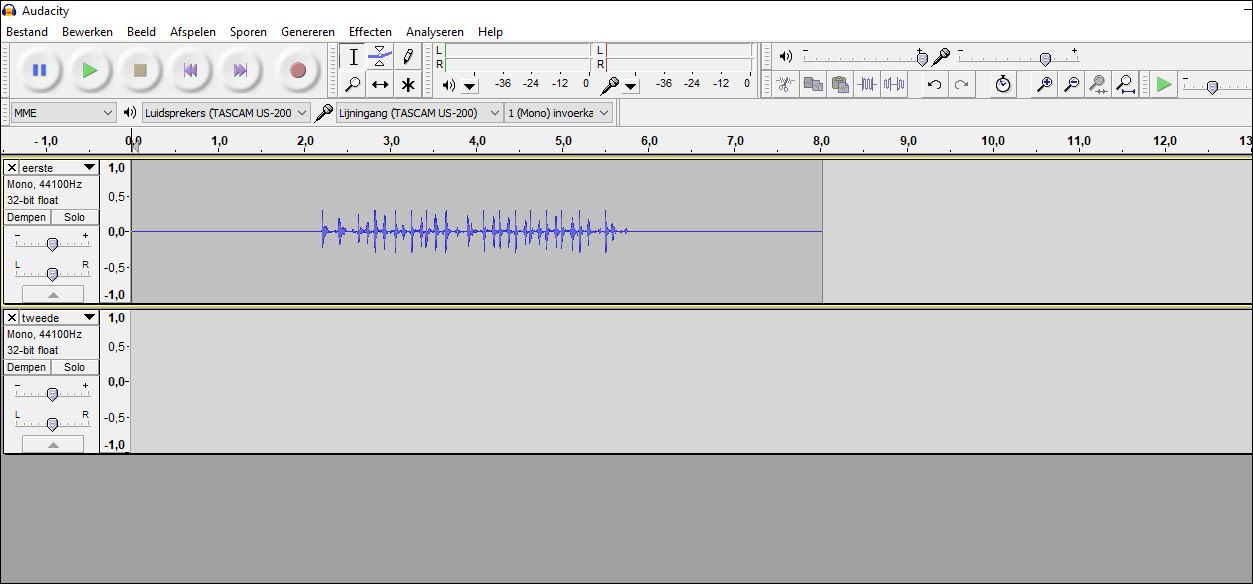This screenshot has width=1253, height=584.
Task: Click the tweede track pan slider
Action: point(53,424)
